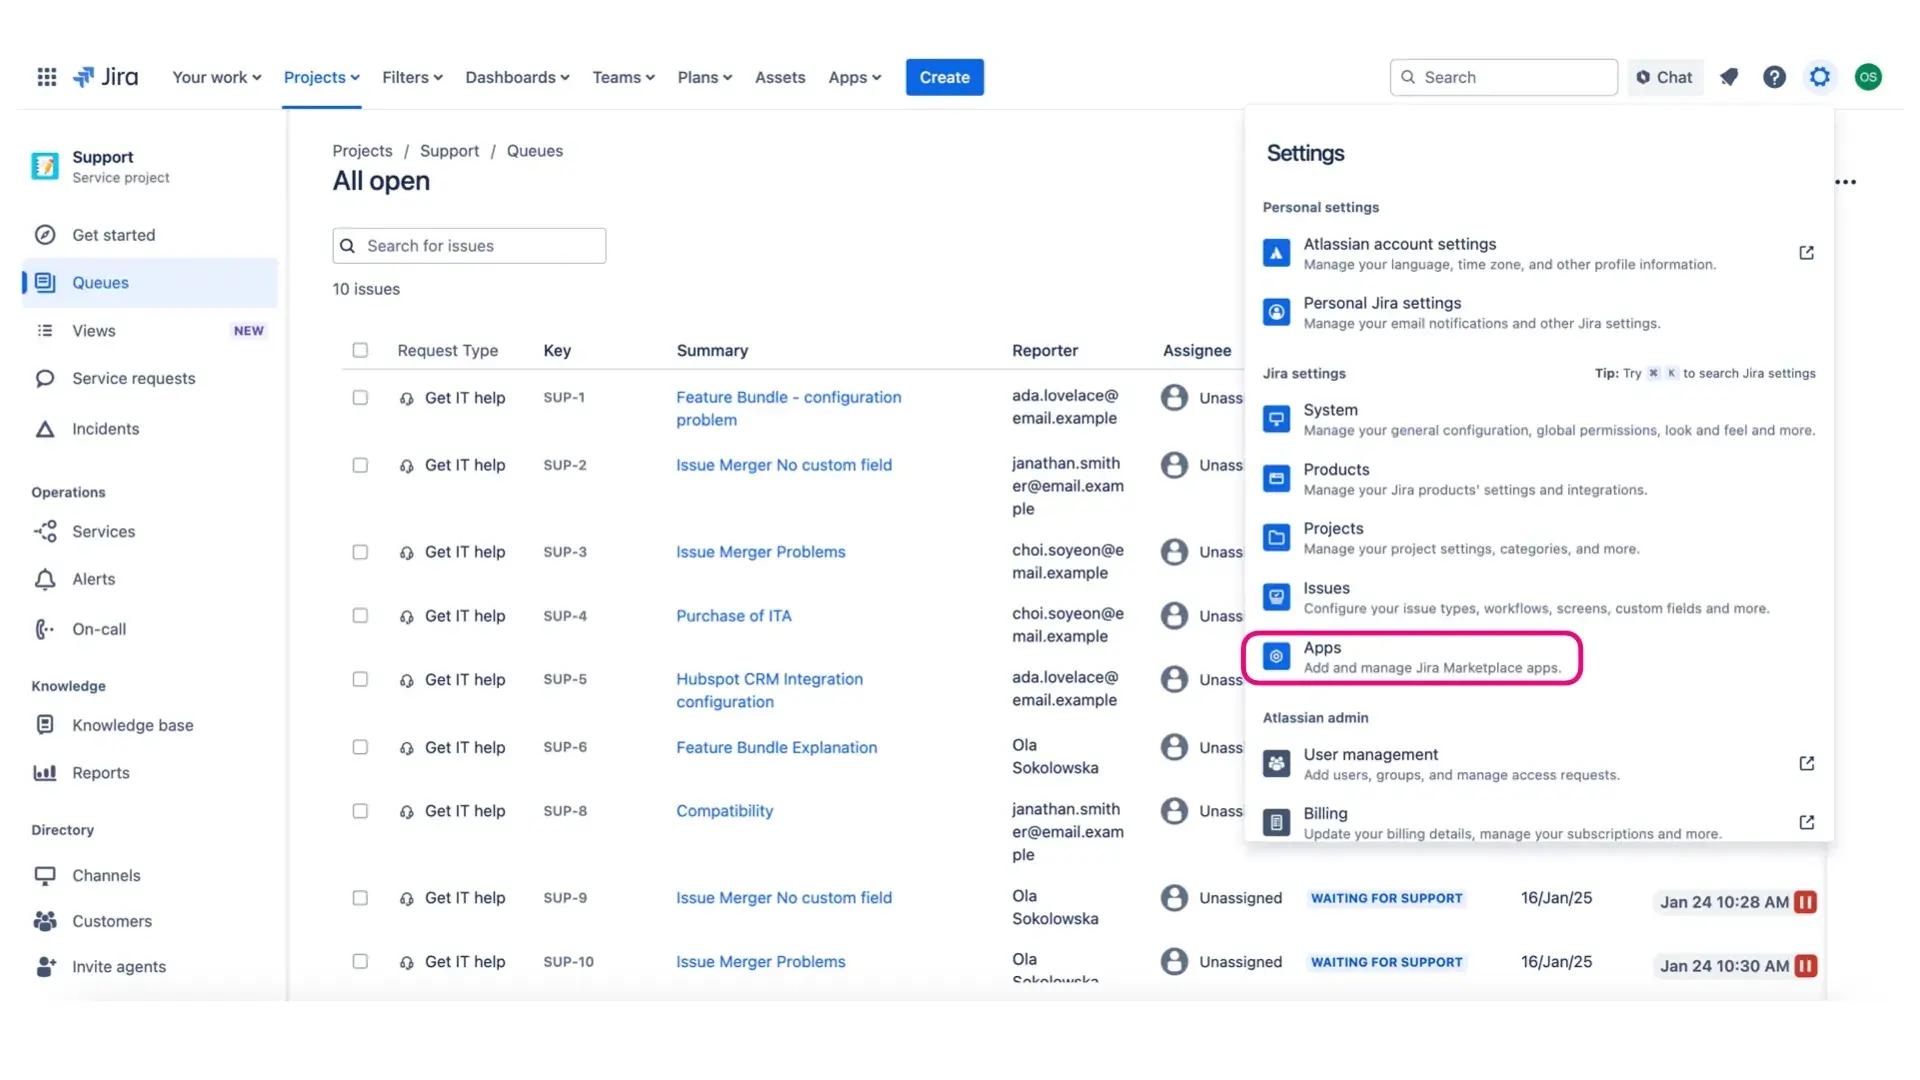This screenshot has width=1920, height=1080.
Task: Open the app switcher grid icon
Action: (x=46, y=77)
